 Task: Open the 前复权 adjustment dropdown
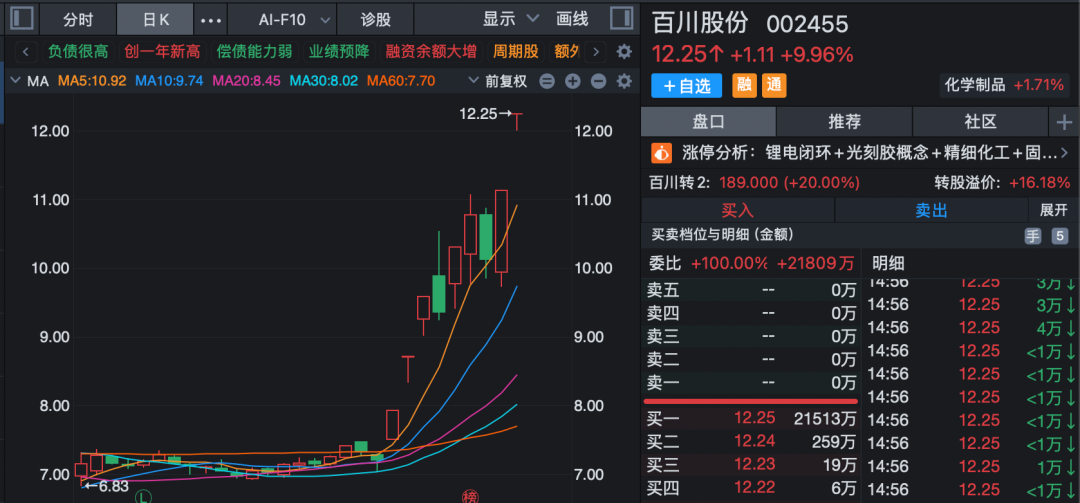[x=497, y=81]
